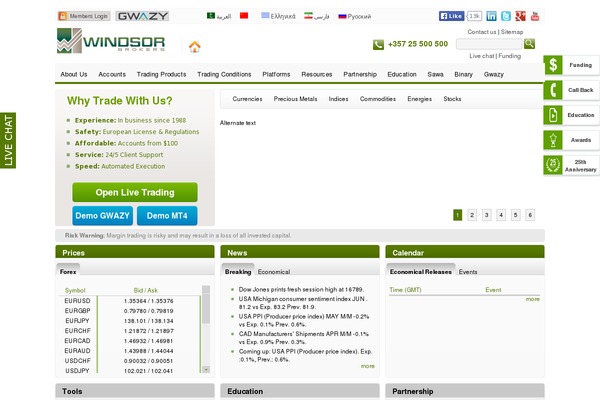Go to slide 4 in pager
The height and width of the screenshot is (400, 600).
click(x=501, y=215)
